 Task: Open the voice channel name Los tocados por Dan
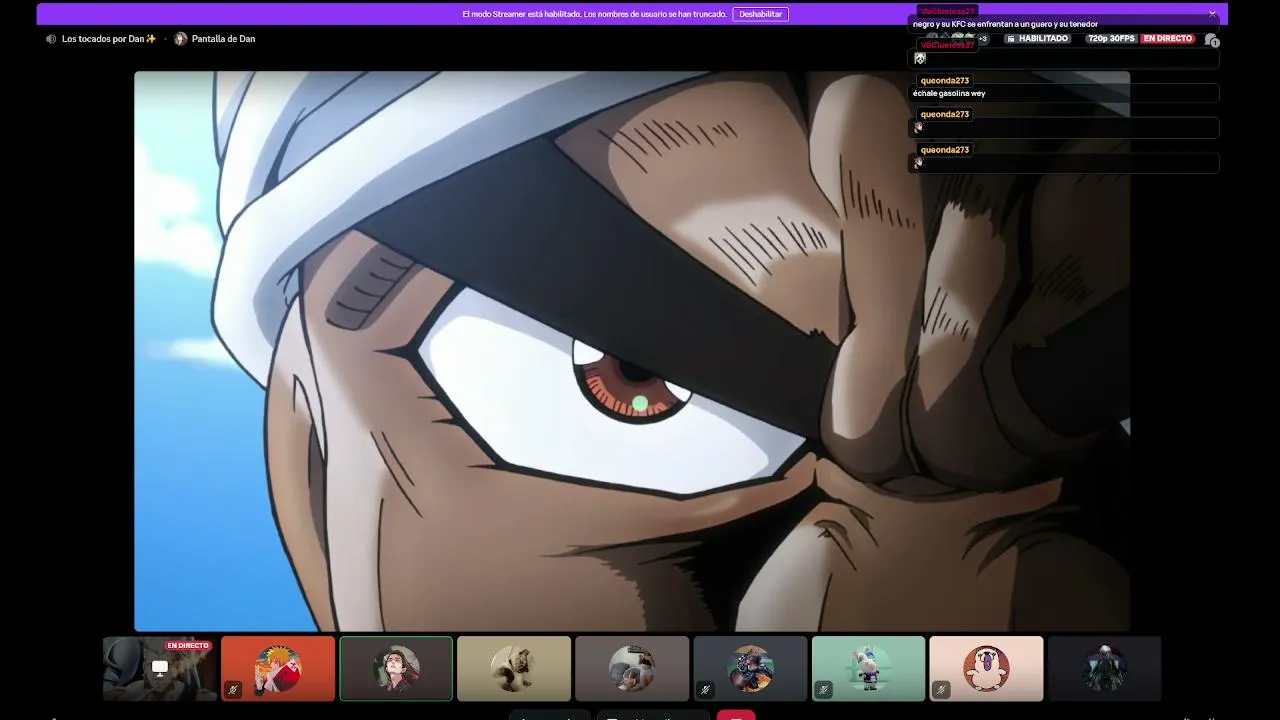(109, 39)
